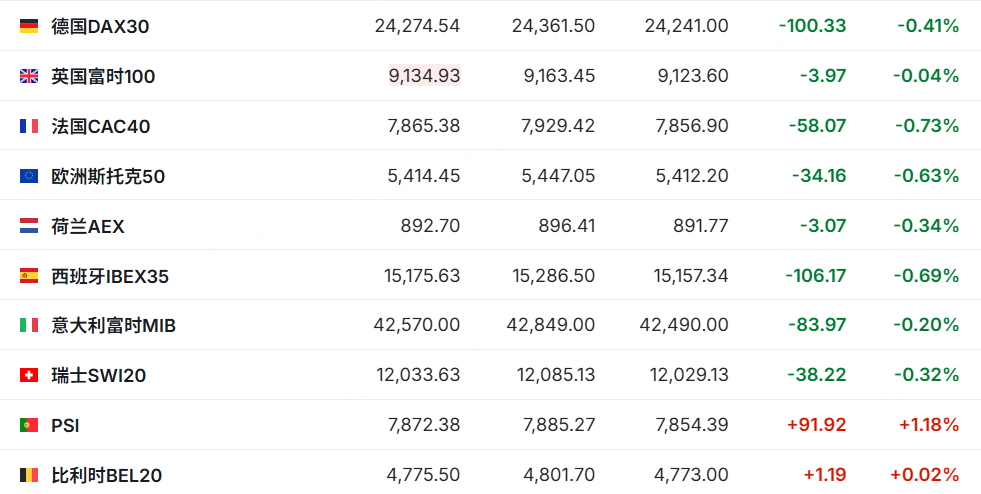
Task: Click the Netherlands flag icon
Action: [29, 226]
